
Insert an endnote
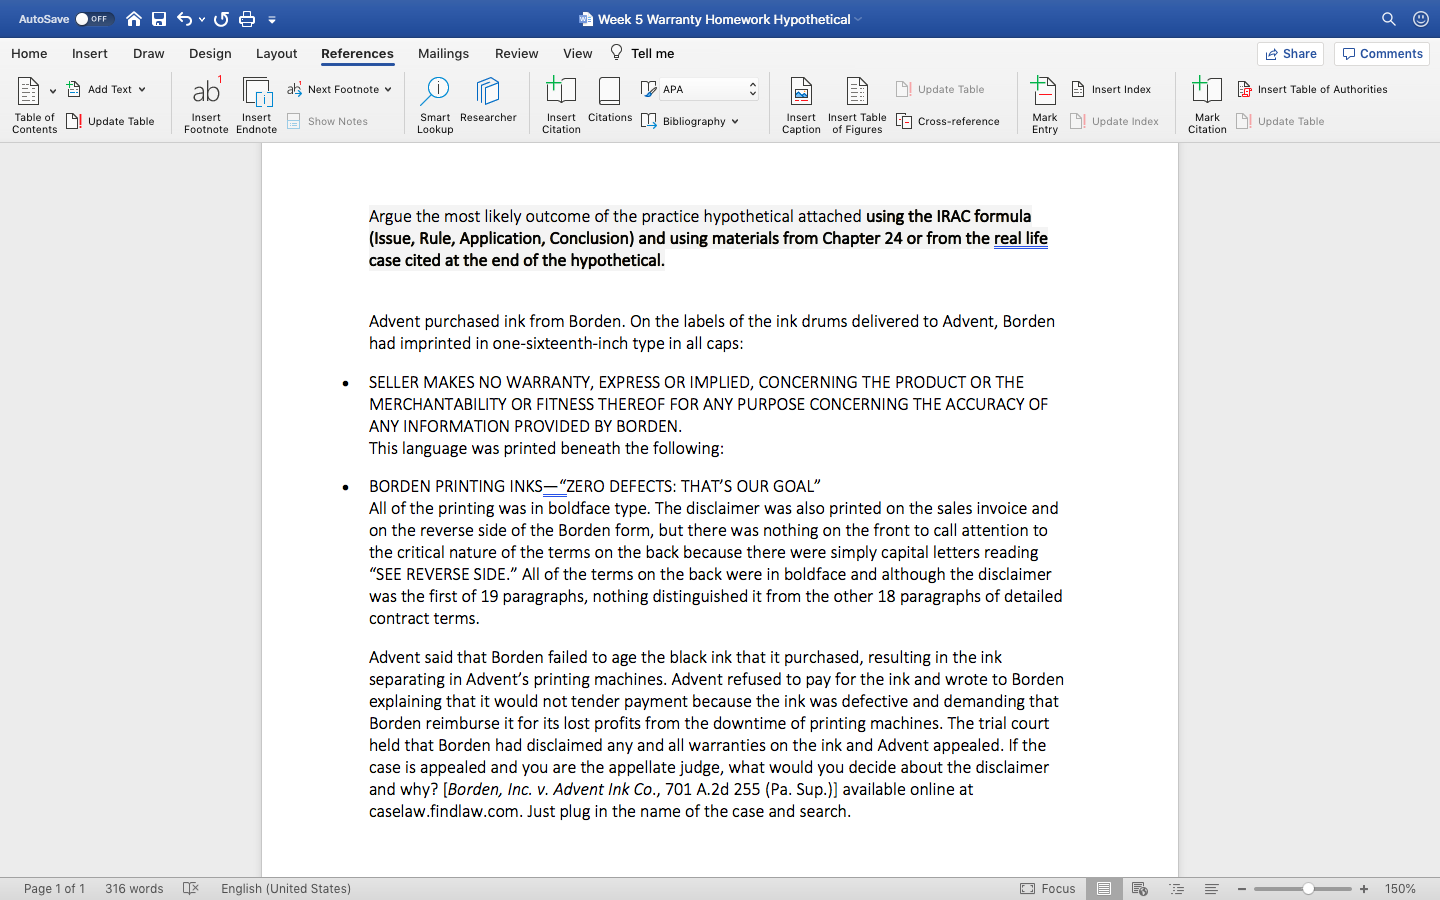(257, 104)
